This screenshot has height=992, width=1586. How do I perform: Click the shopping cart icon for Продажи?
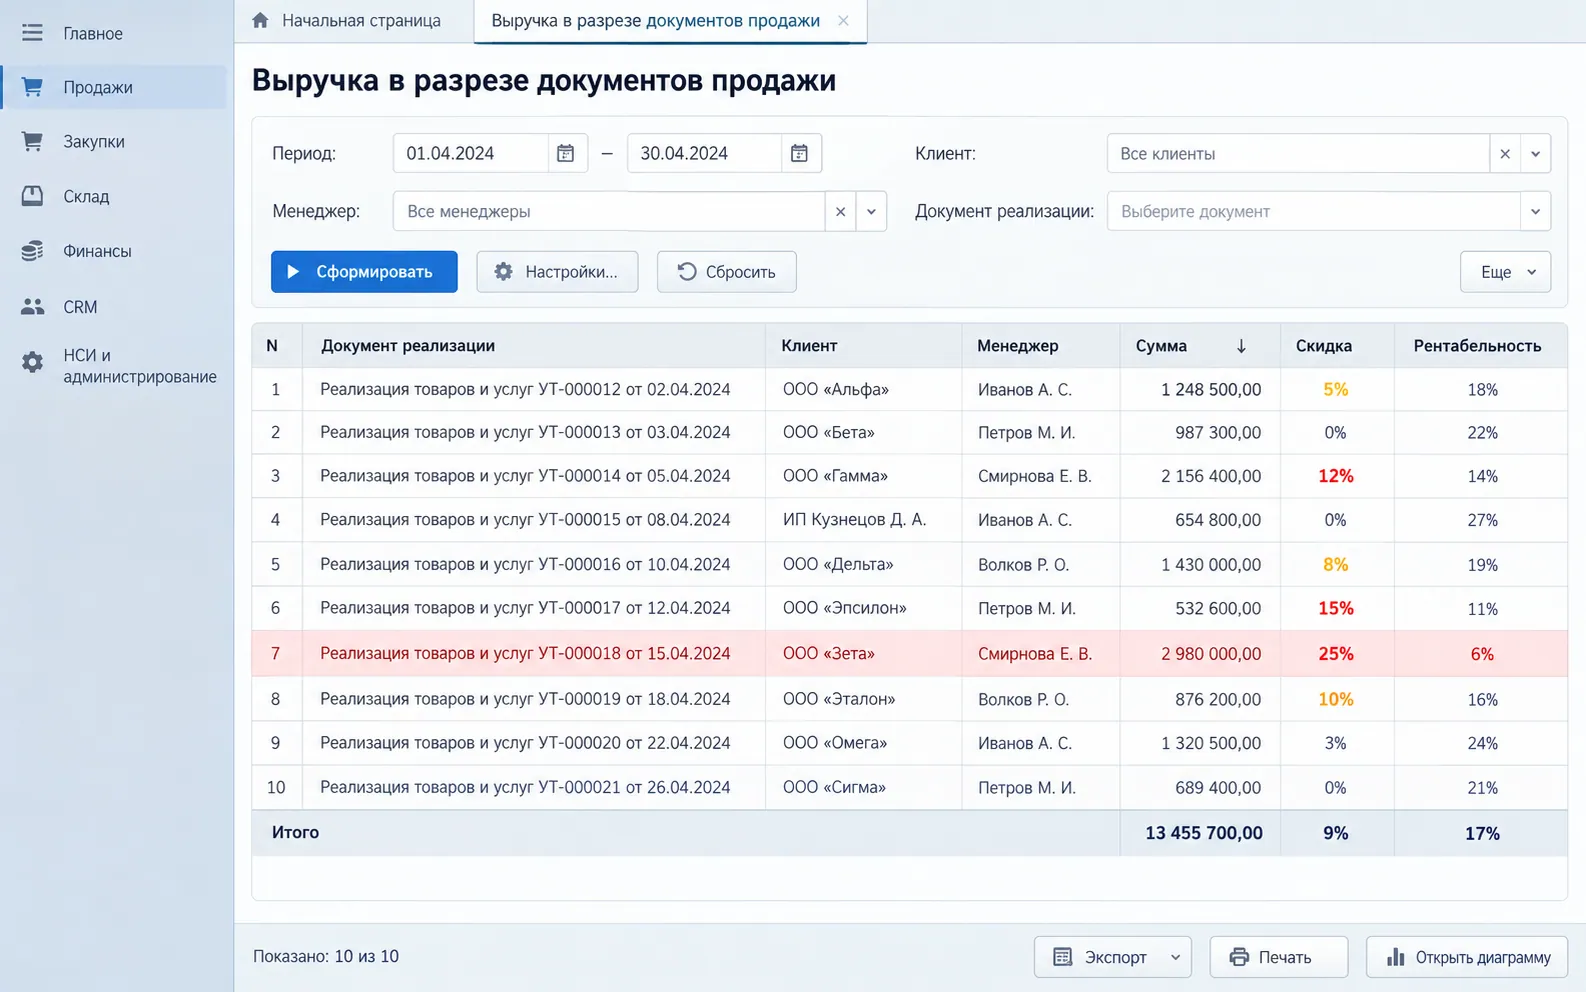tap(32, 87)
